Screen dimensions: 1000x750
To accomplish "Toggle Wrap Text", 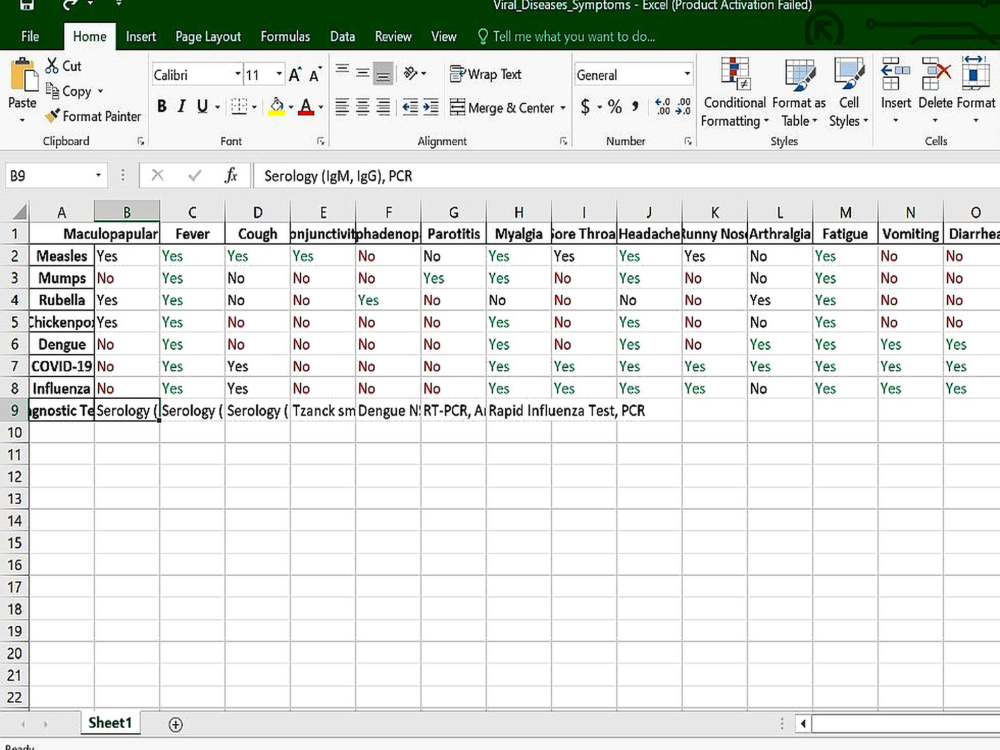I will pos(485,74).
